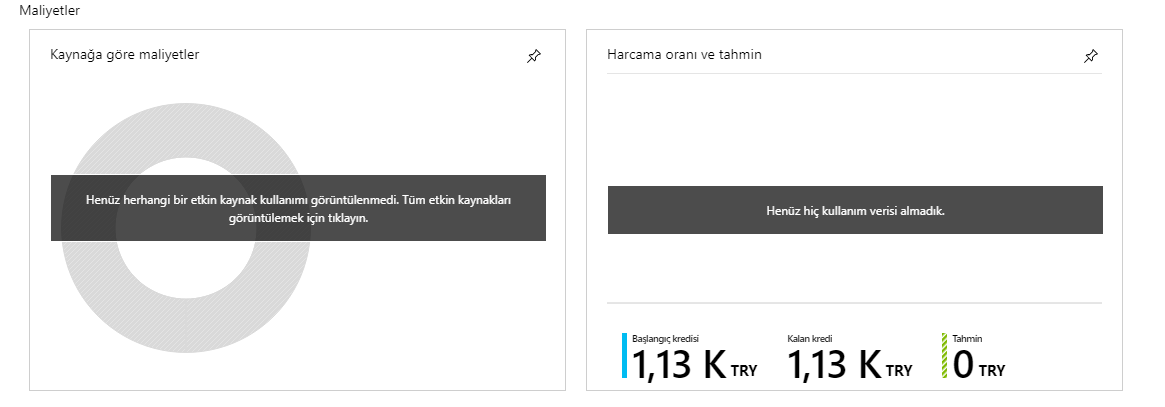Click the Kalan kredi label
Image resolution: width=1165 pixels, height=407 pixels.
coord(810,339)
